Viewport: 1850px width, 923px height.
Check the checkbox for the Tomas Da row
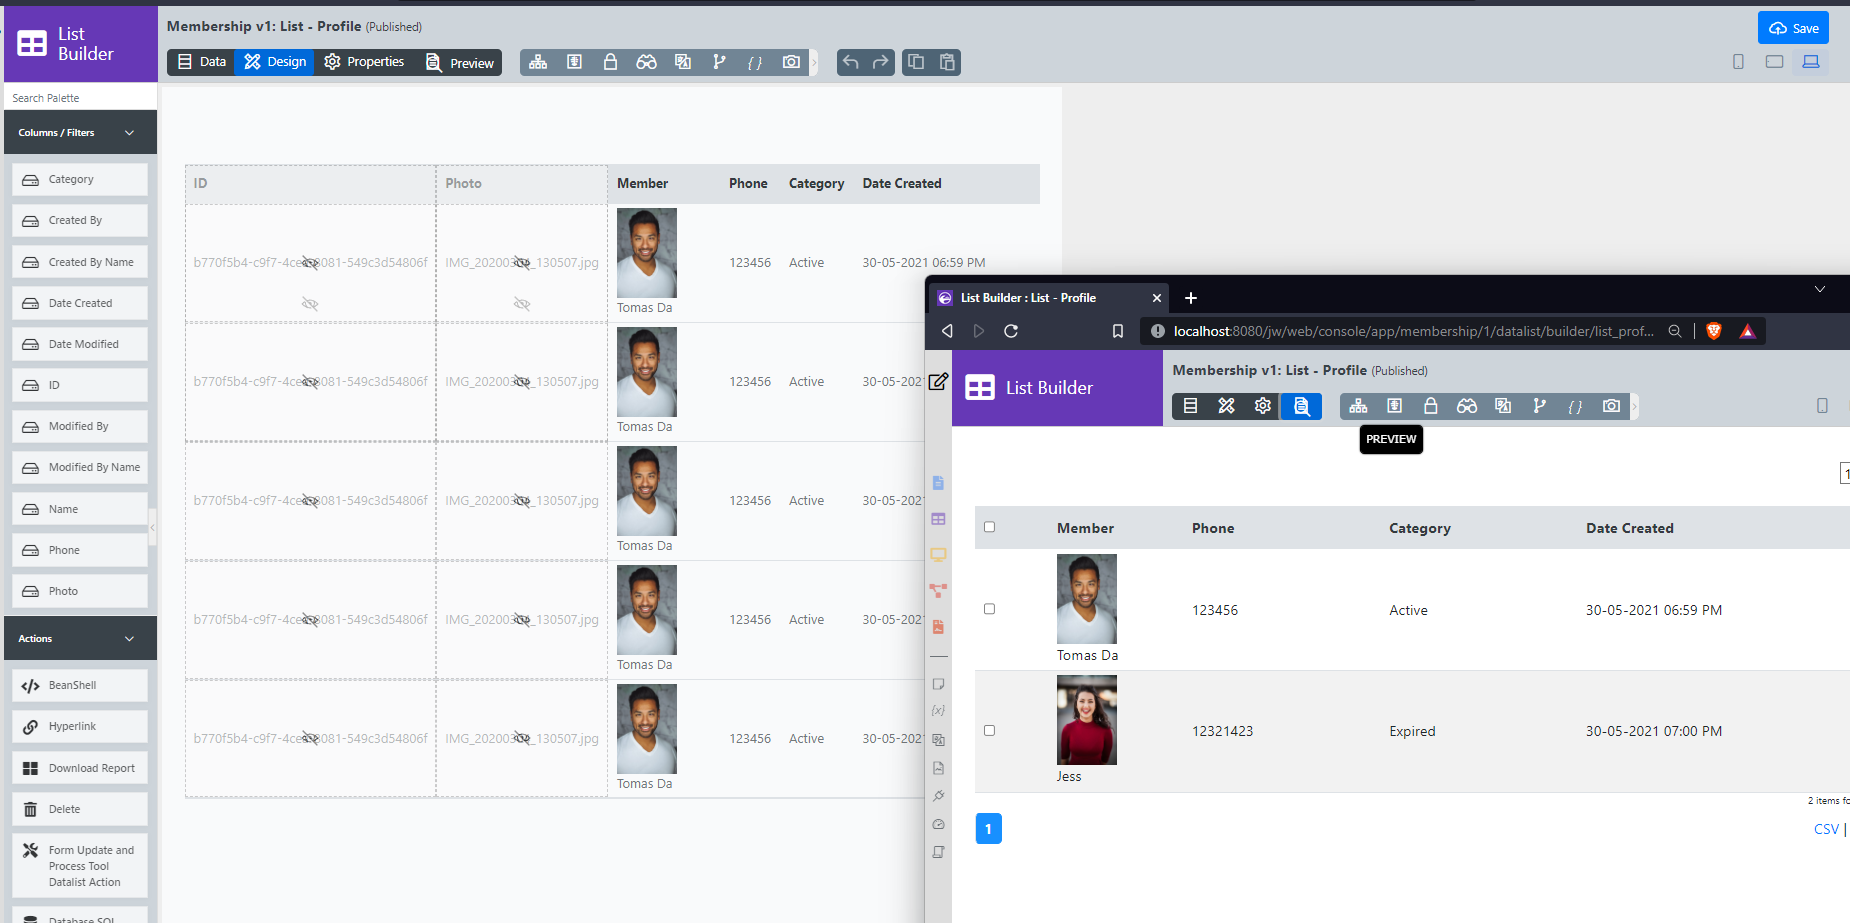click(x=990, y=609)
